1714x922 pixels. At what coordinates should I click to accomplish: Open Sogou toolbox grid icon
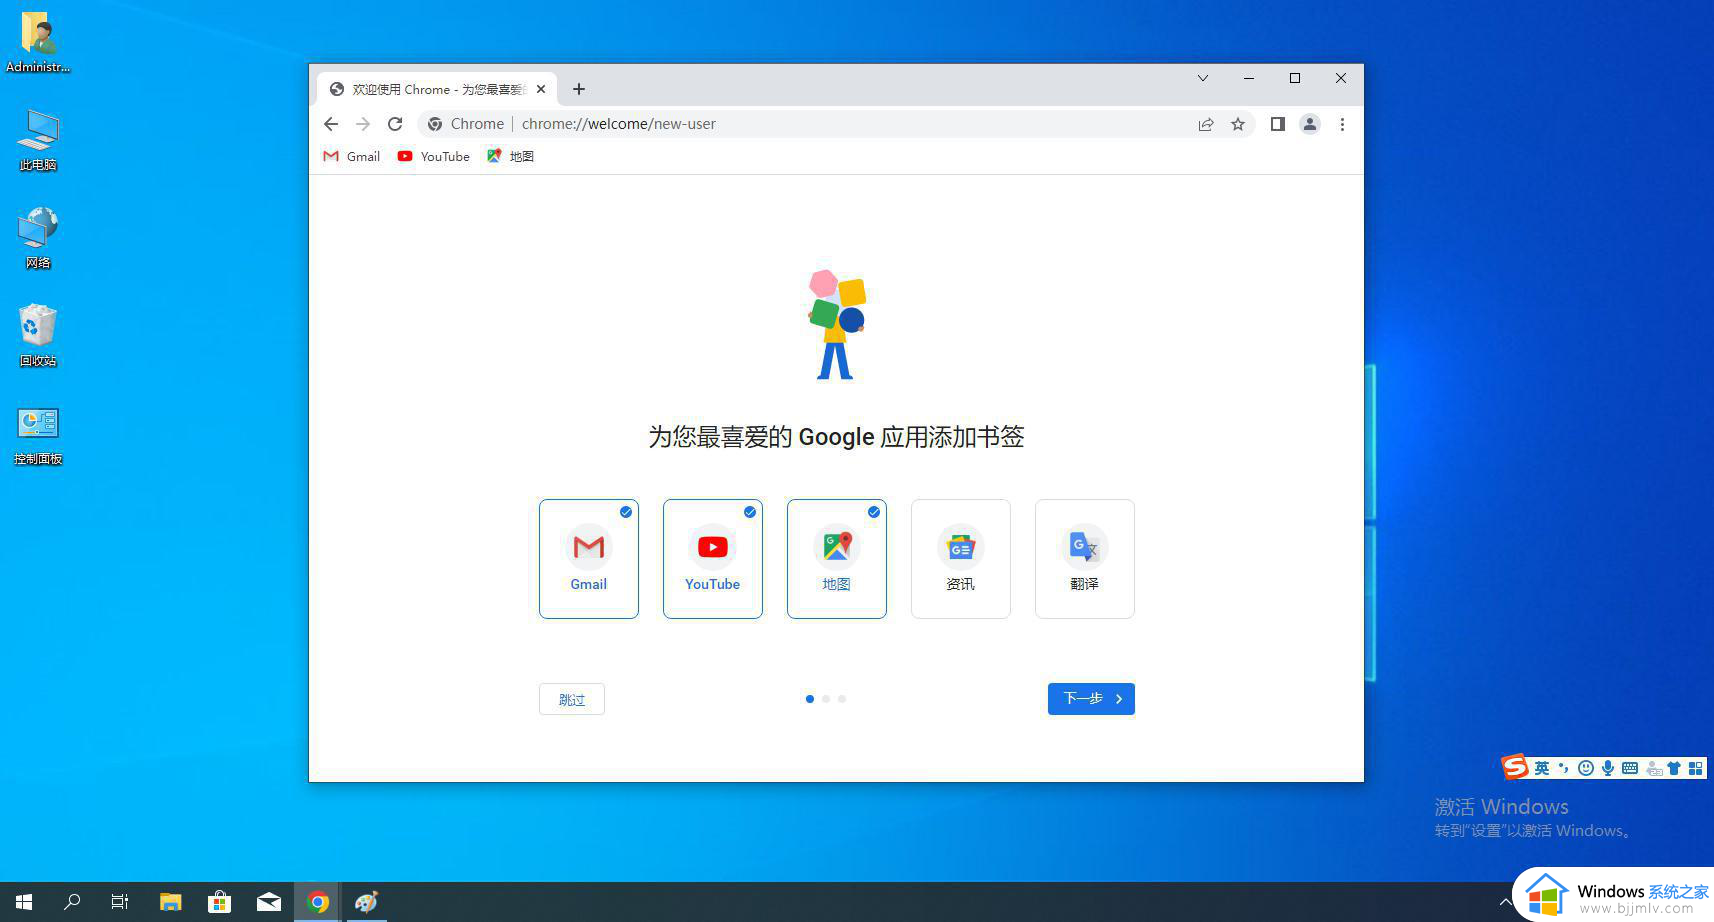tap(1695, 768)
